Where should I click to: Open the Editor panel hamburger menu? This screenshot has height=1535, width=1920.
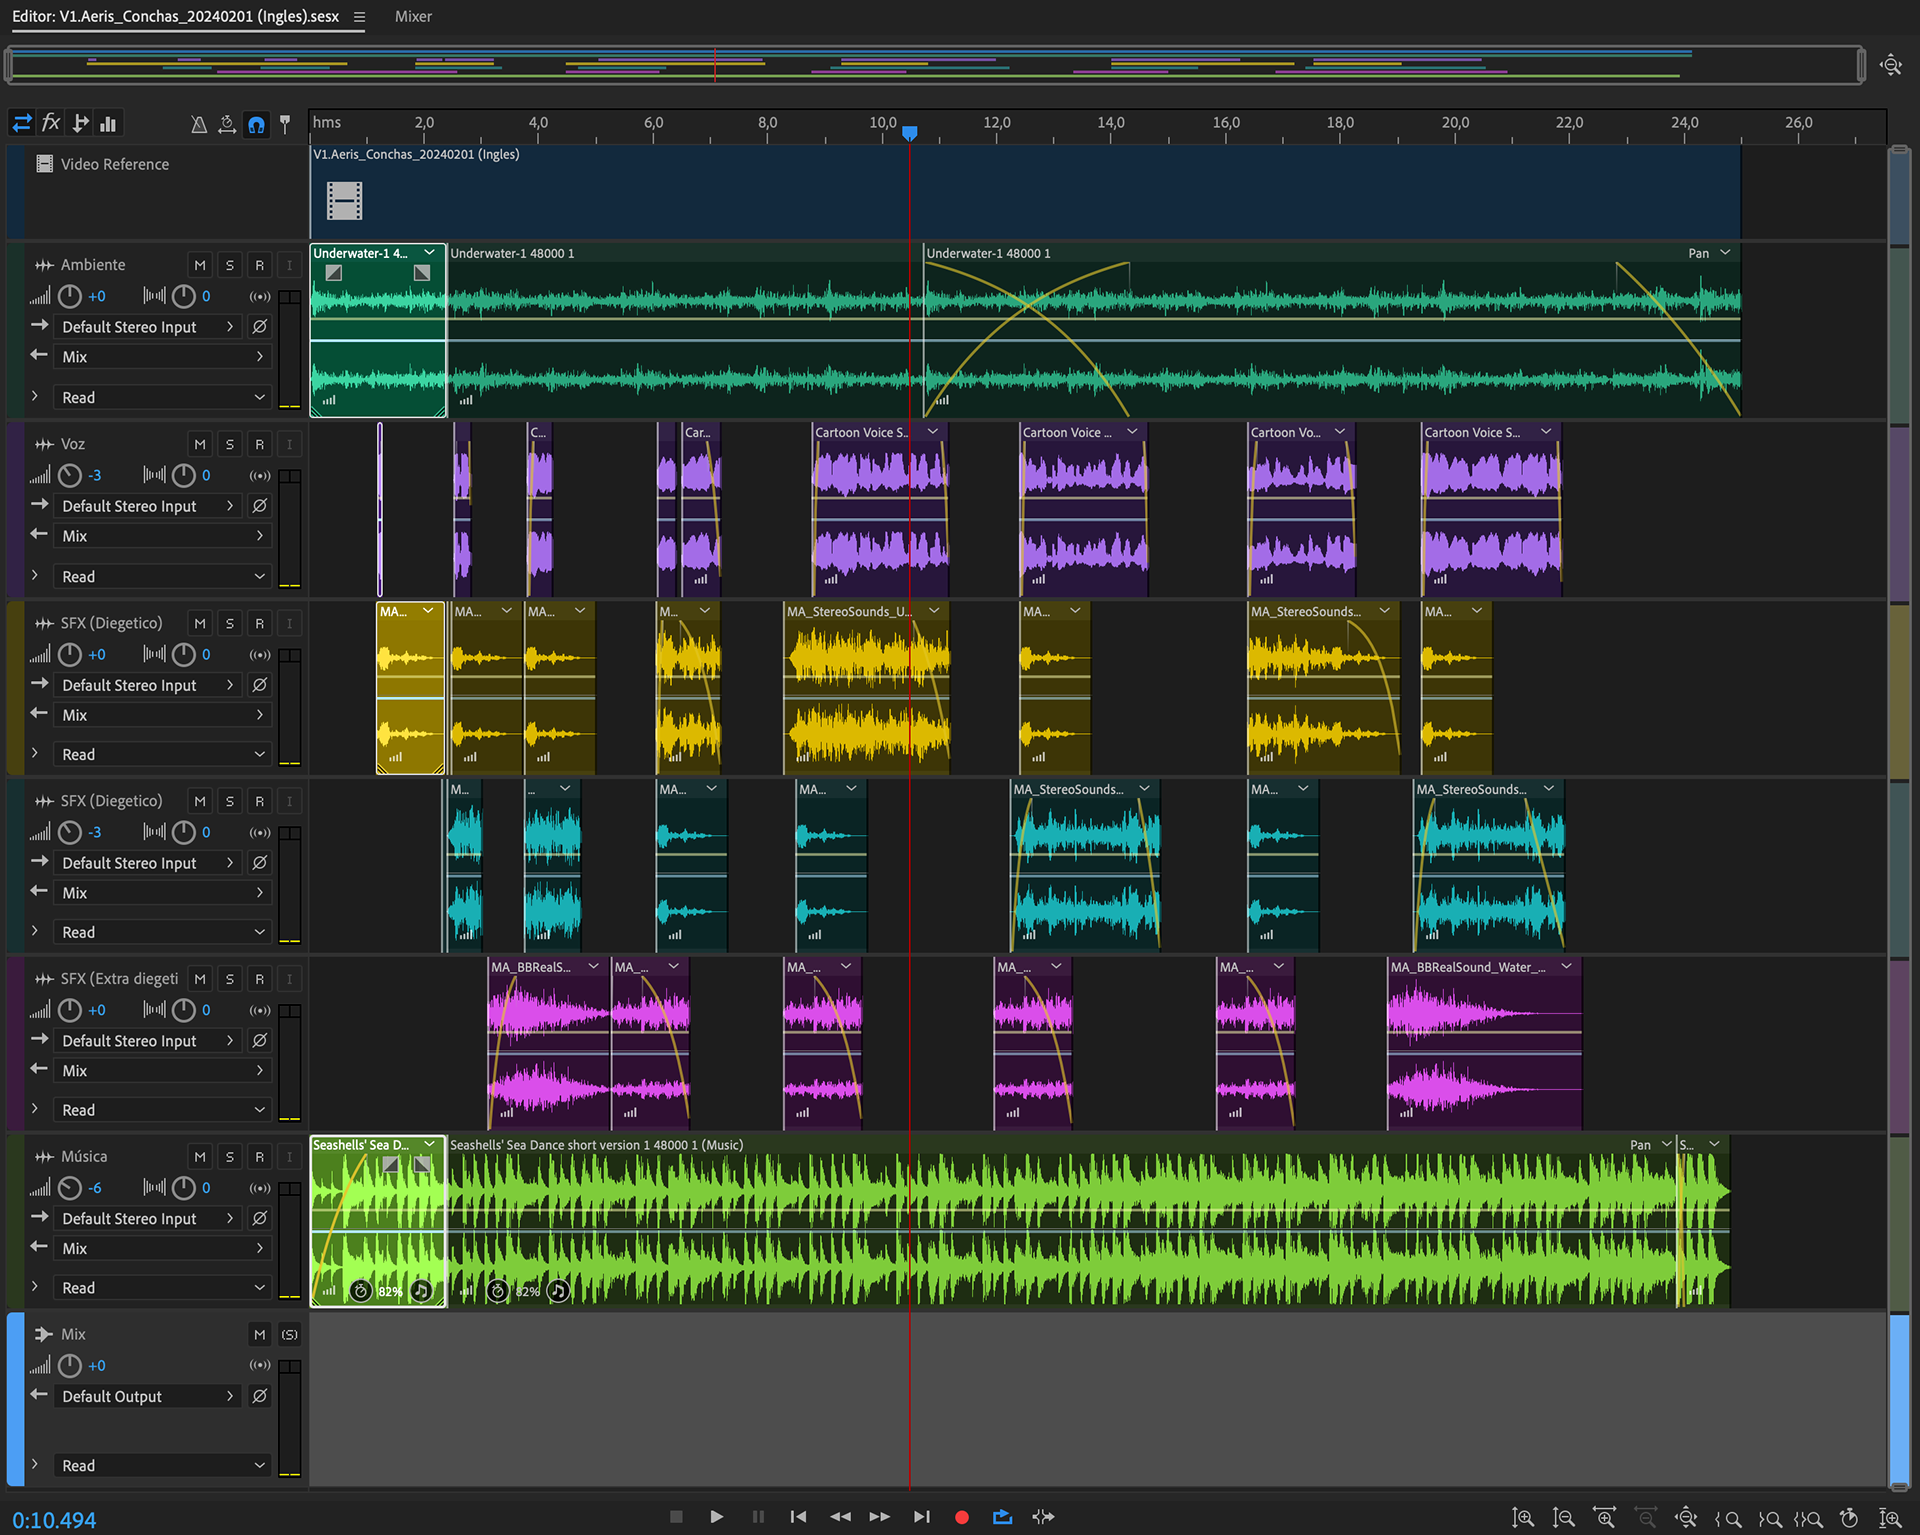tap(360, 17)
